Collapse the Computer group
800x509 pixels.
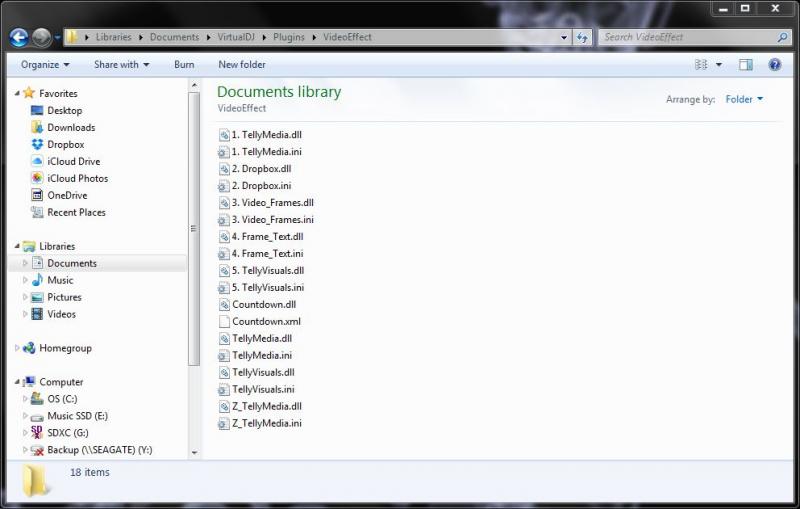coord(17,382)
